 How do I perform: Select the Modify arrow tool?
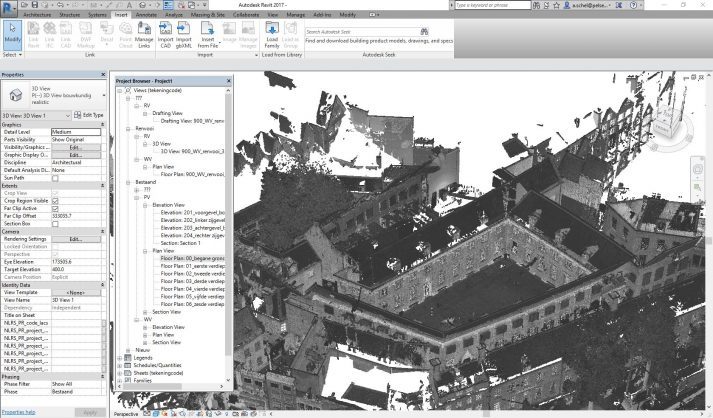click(x=12, y=35)
